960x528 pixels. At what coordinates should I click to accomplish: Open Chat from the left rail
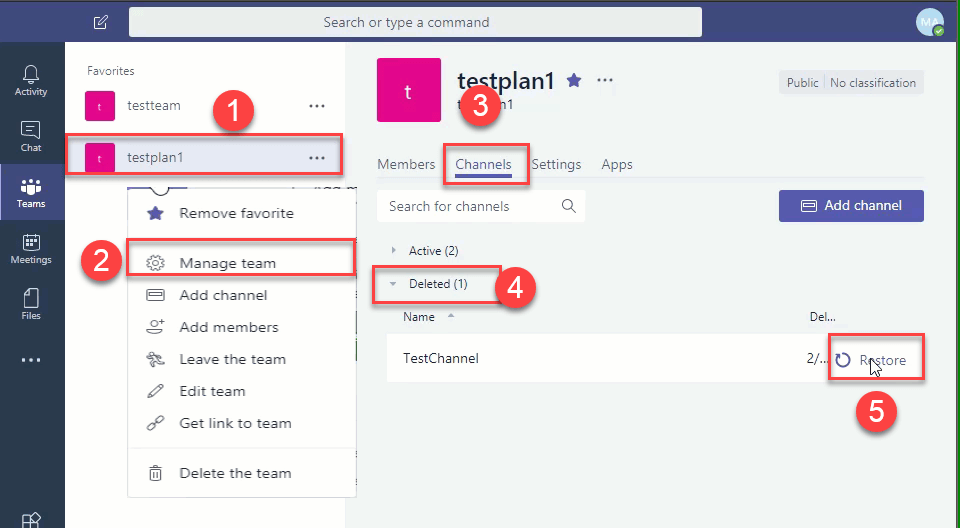click(31, 136)
